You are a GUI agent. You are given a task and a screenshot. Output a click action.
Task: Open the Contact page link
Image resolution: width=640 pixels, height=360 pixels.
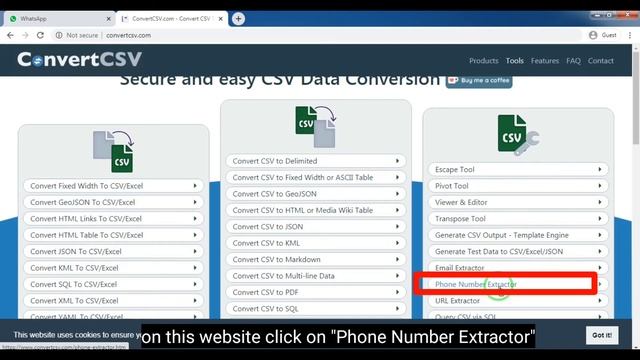600,61
